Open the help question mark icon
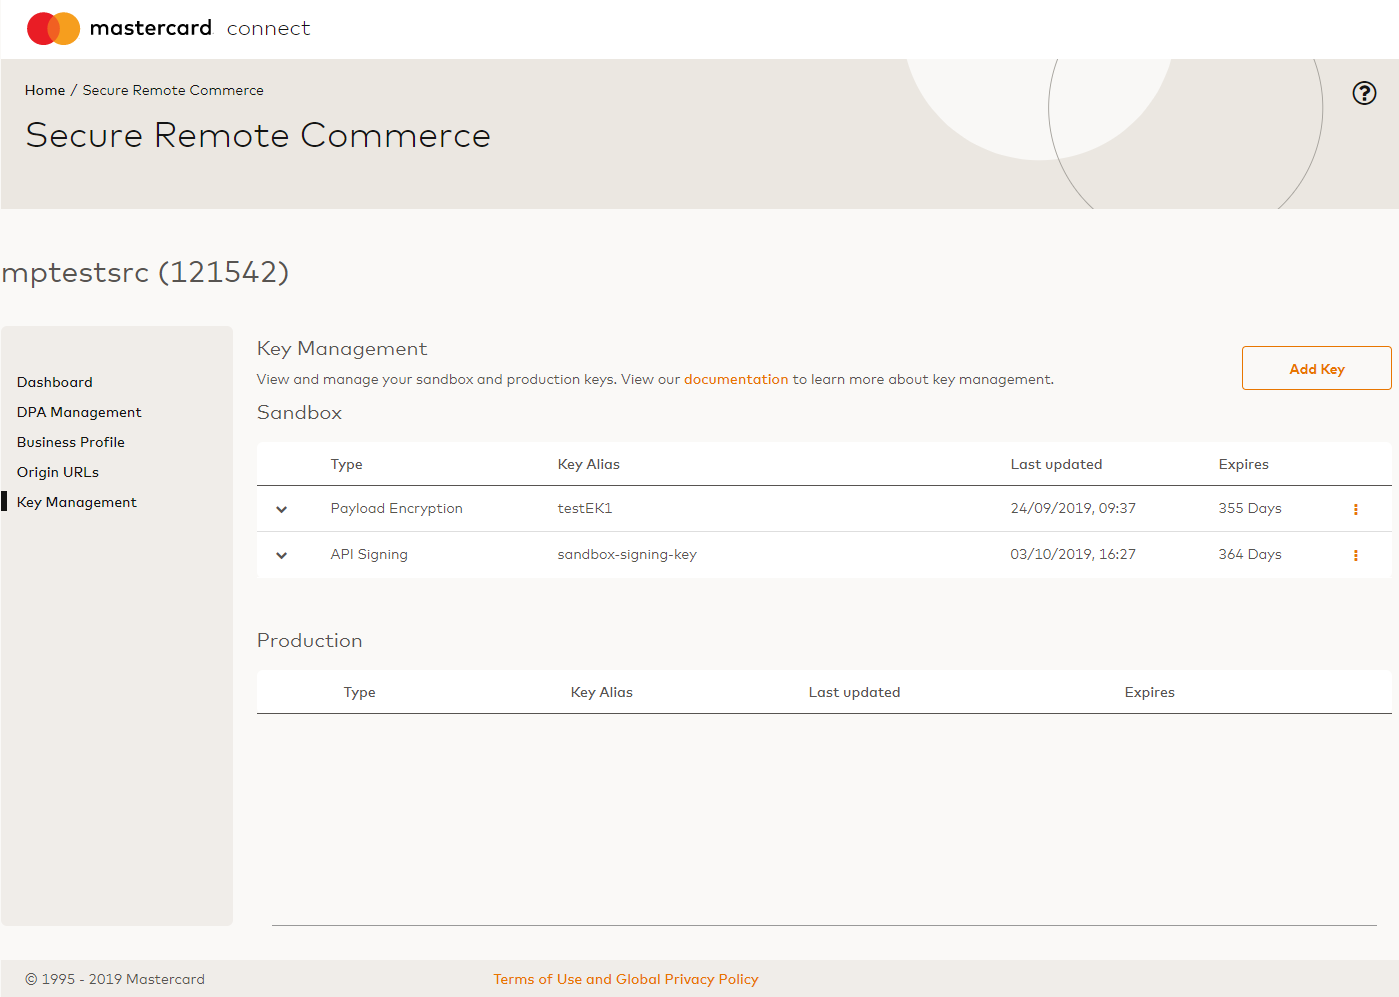This screenshot has height=997, width=1399. (x=1364, y=93)
